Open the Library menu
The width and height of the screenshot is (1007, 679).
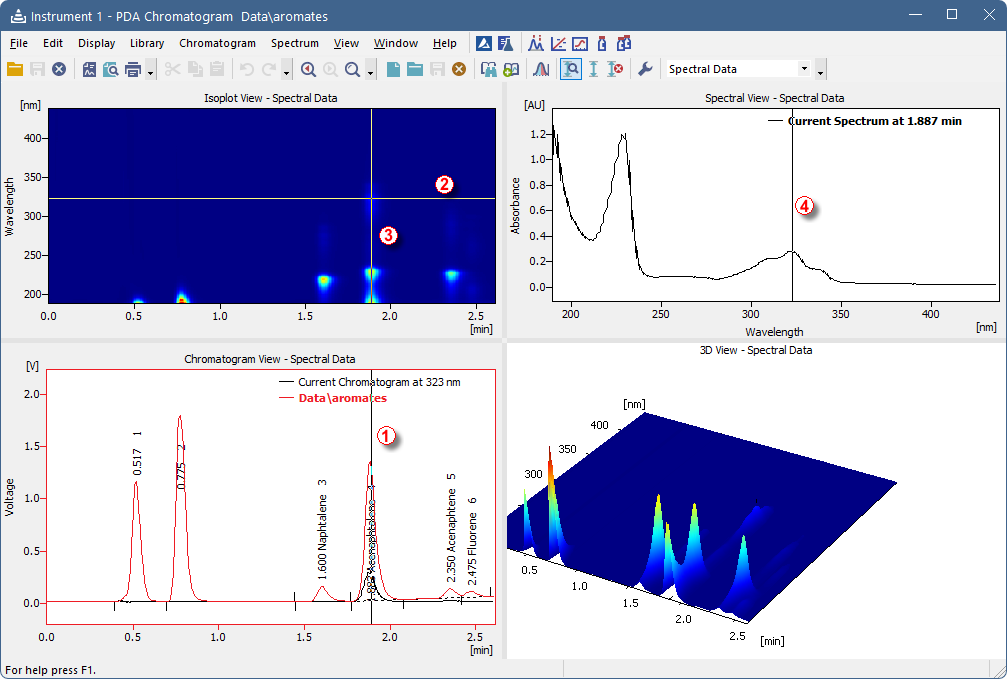pos(146,43)
